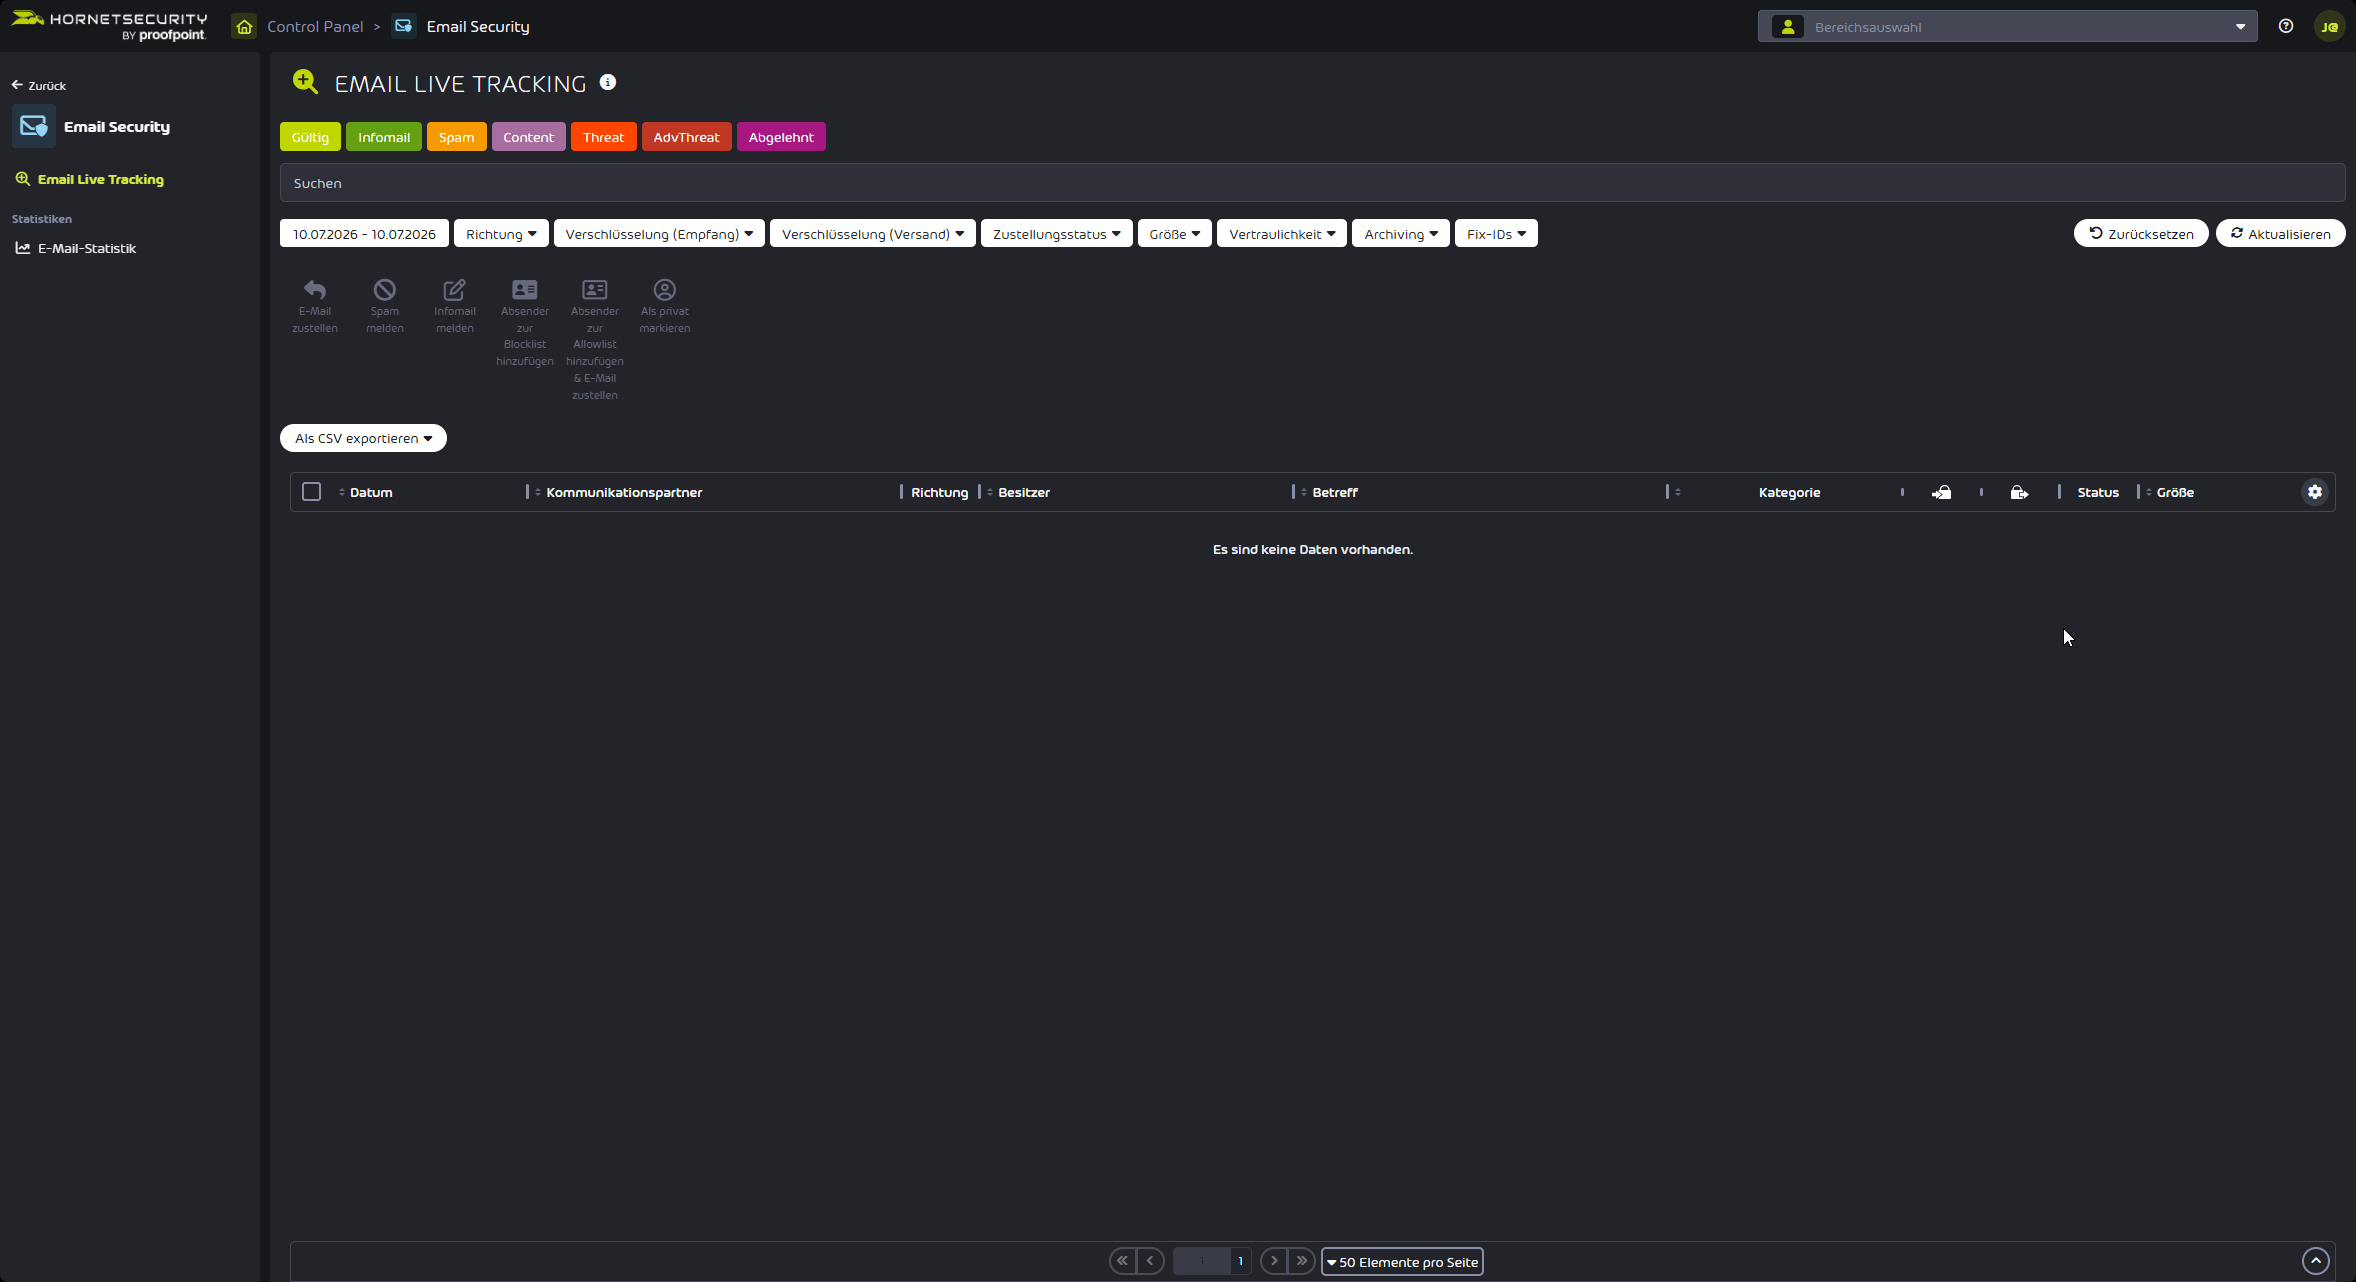The width and height of the screenshot is (2356, 1282).
Task: Go to Control Panel home icon
Action: click(x=244, y=27)
